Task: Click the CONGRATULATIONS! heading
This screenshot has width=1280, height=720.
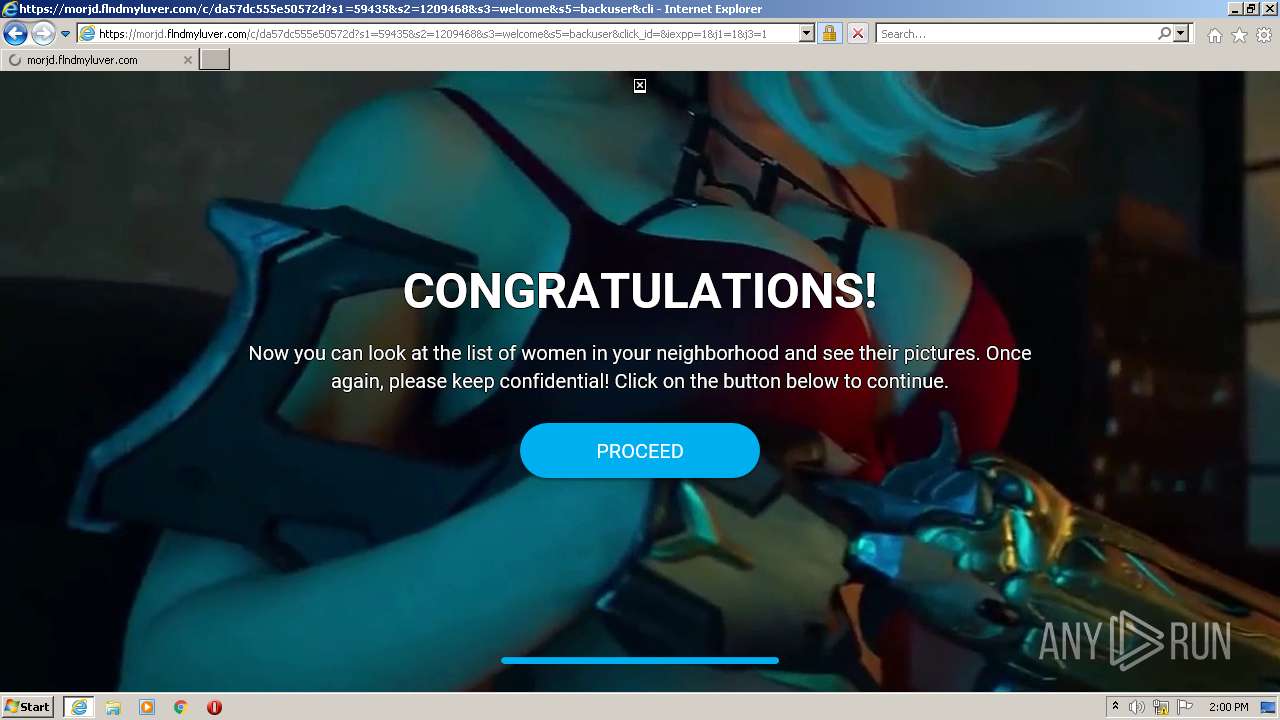Action: pyautogui.click(x=640, y=291)
